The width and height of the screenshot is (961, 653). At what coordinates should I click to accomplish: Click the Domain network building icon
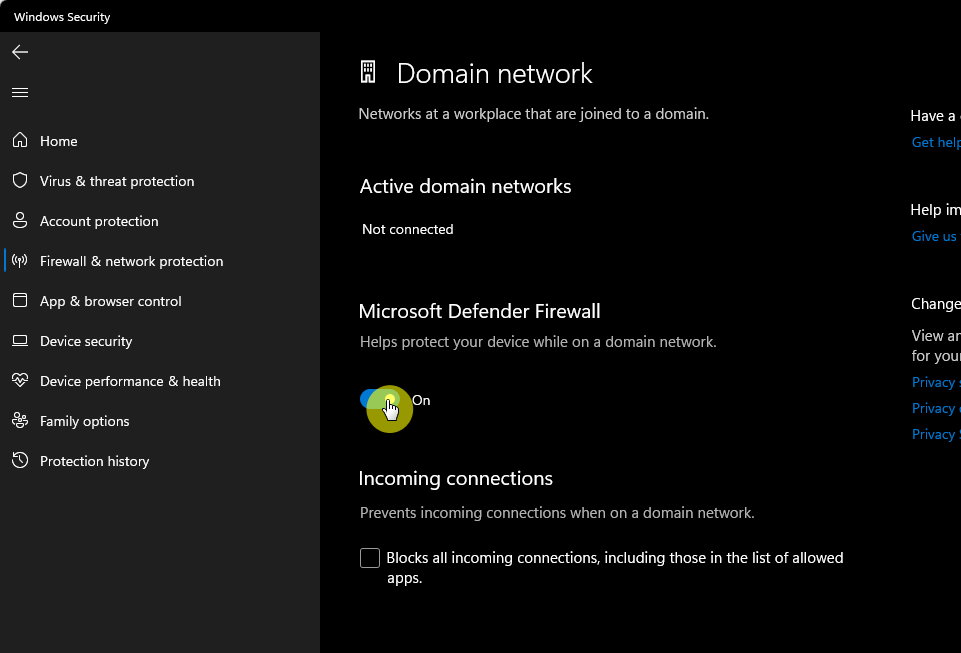[x=368, y=72]
